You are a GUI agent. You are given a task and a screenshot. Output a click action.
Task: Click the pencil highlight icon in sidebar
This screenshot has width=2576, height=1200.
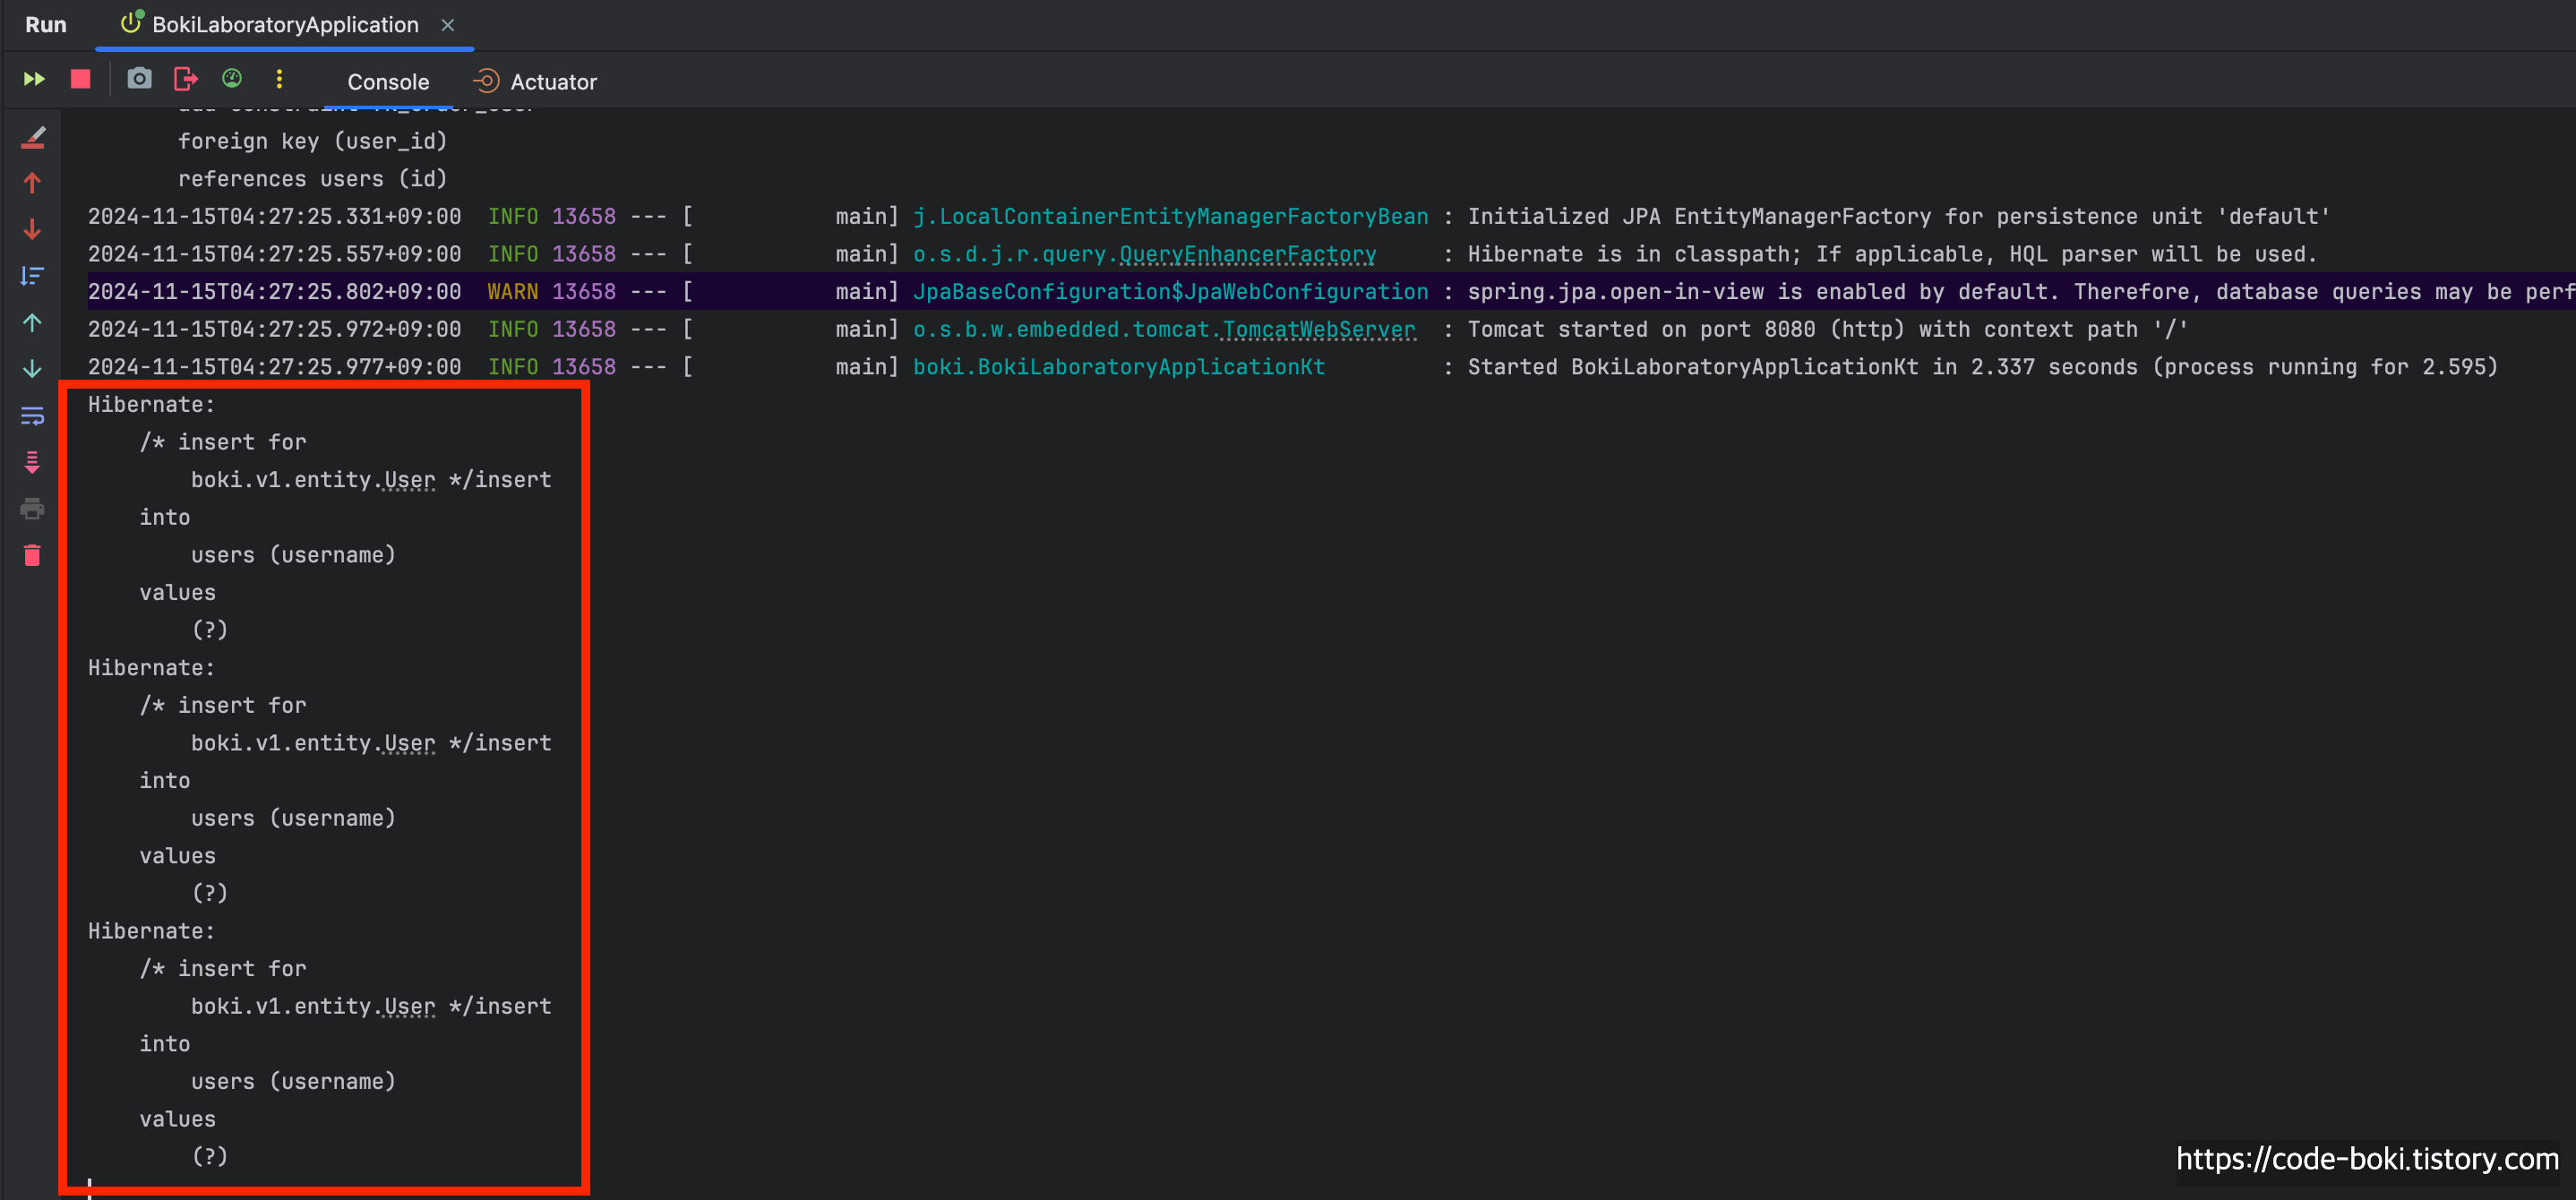[32, 137]
